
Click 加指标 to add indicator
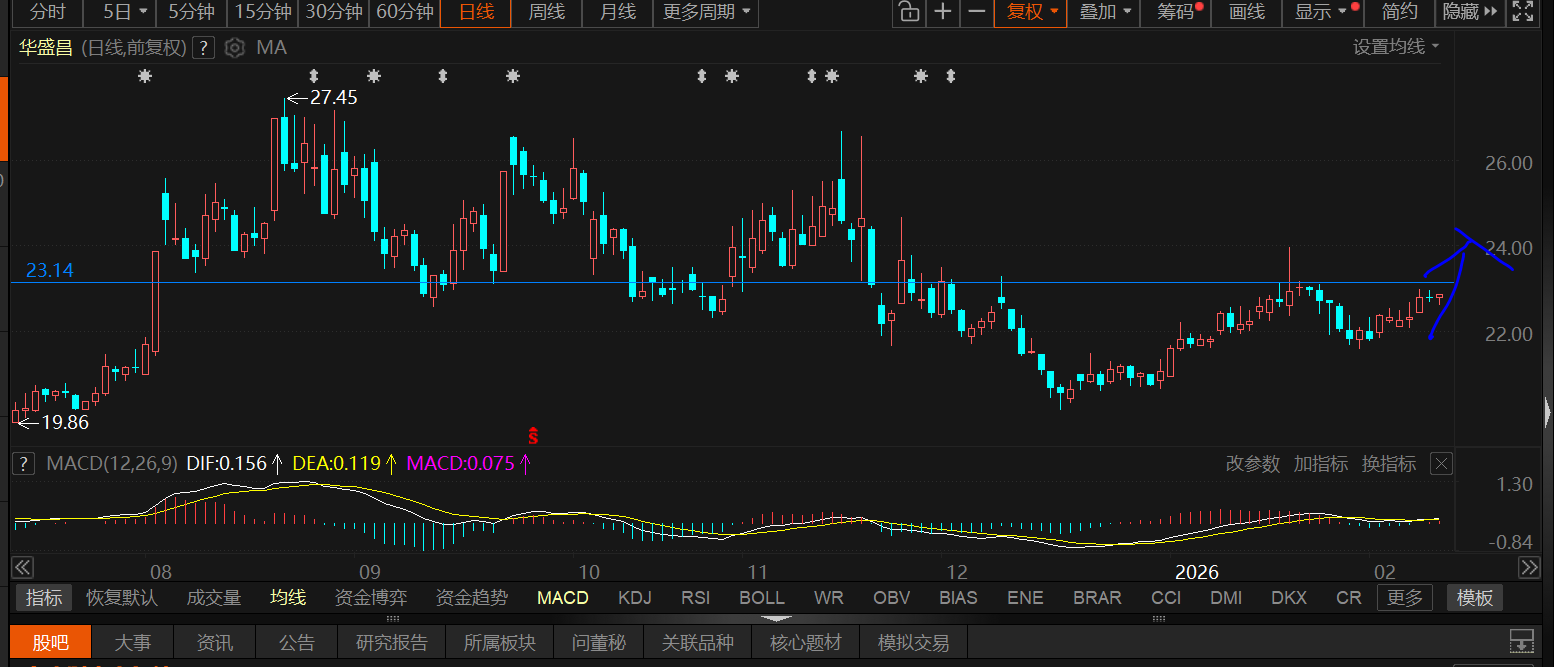pyautogui.click(x=1320, y=464)
